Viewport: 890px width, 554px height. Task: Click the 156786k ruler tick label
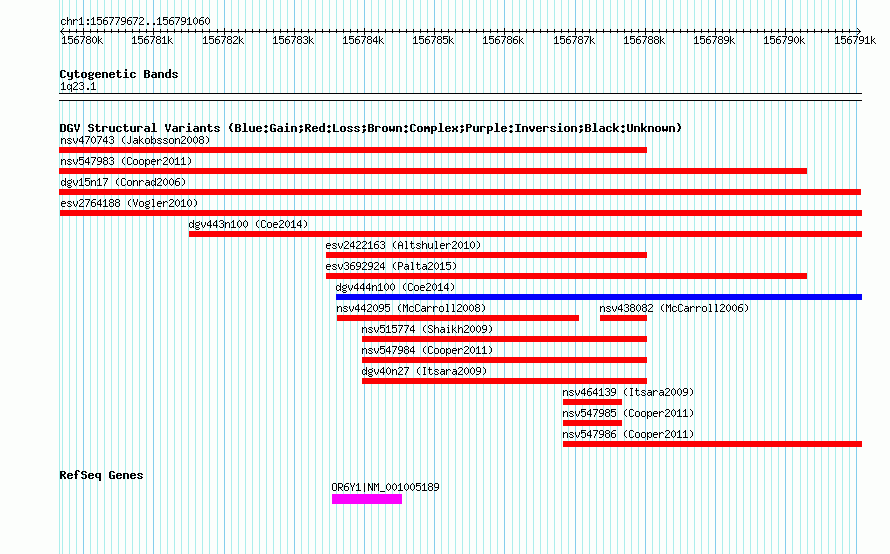tap(503, 40)
